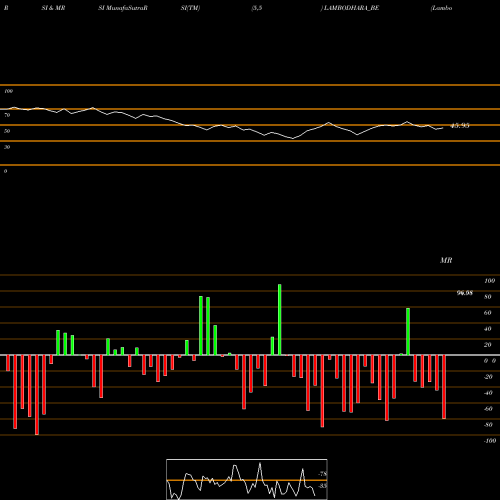
Task: Click the 'MR' panel title
Action: click(x=446, y=260)
